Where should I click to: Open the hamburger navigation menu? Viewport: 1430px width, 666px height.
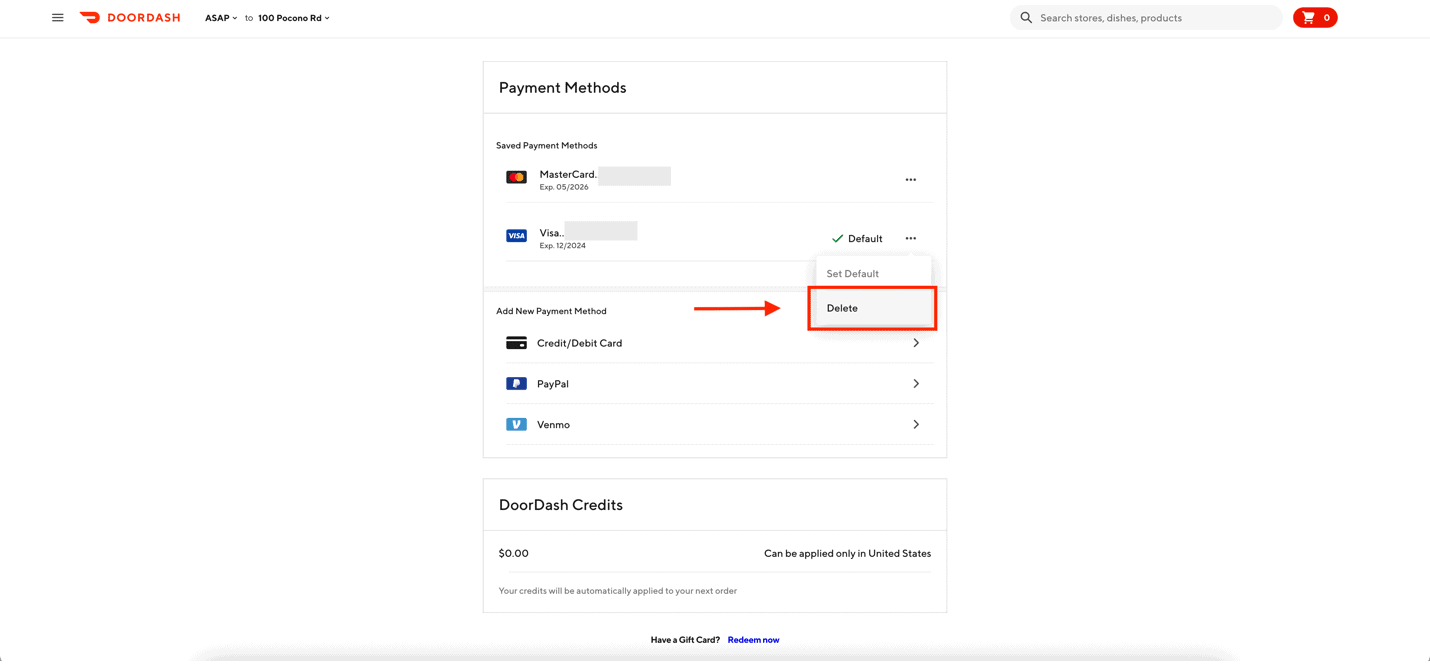click(58, 18)
